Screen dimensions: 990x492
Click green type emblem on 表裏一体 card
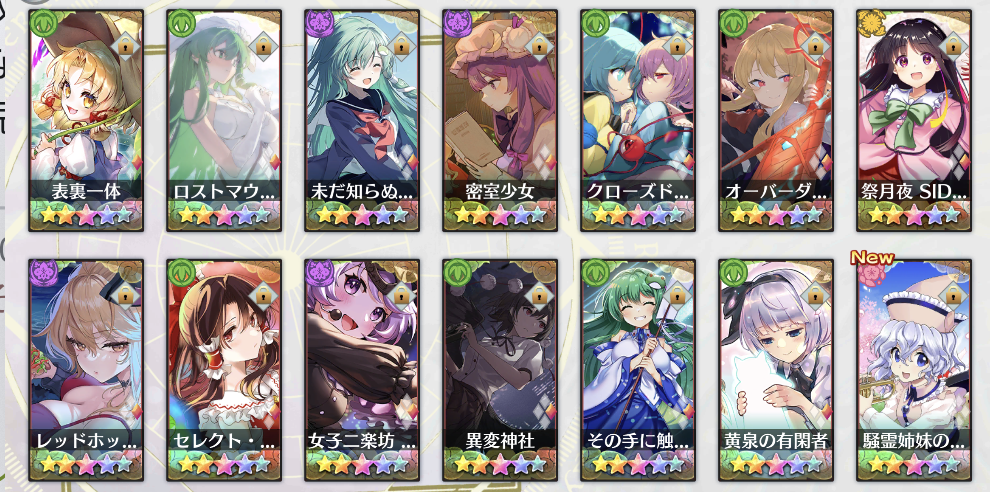42,23
